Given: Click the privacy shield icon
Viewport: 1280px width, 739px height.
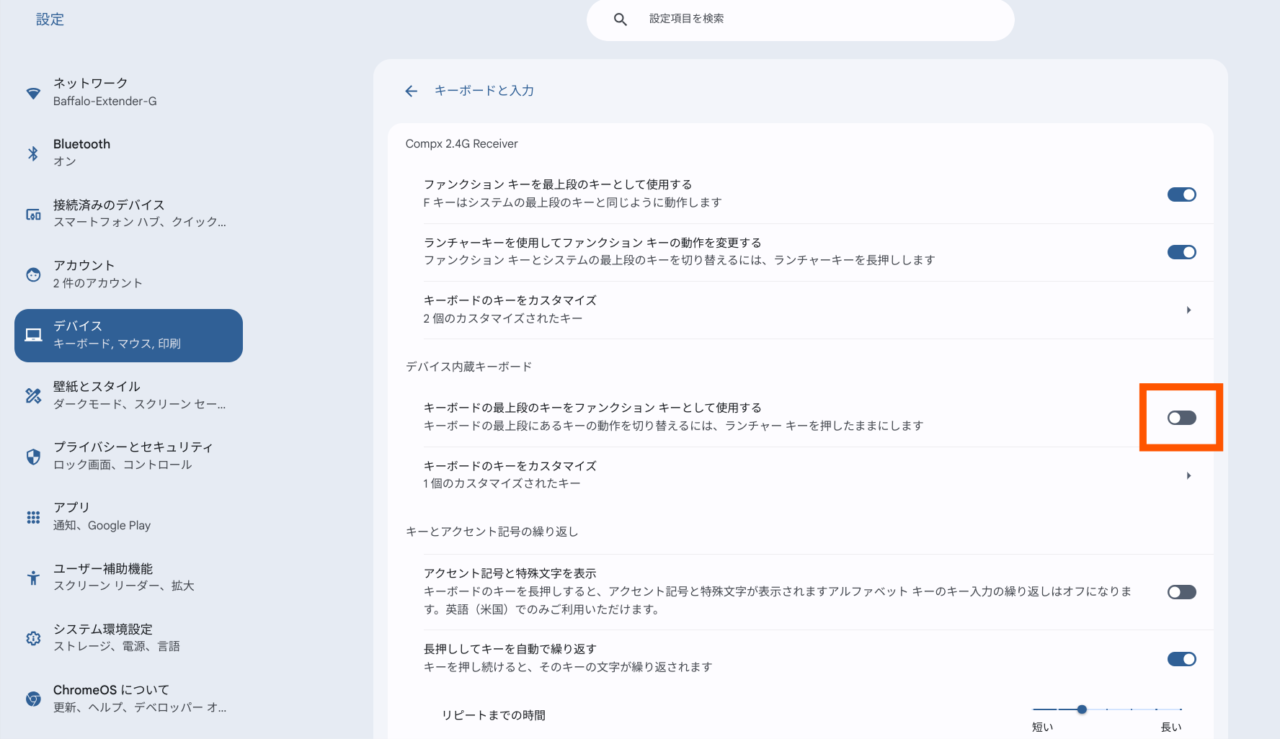Looking at the screenshot, I should tap(33, 456).
